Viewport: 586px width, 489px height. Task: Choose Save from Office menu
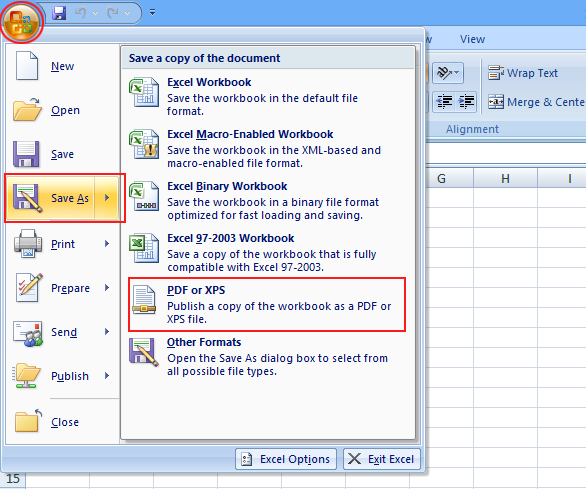(62, 154)
